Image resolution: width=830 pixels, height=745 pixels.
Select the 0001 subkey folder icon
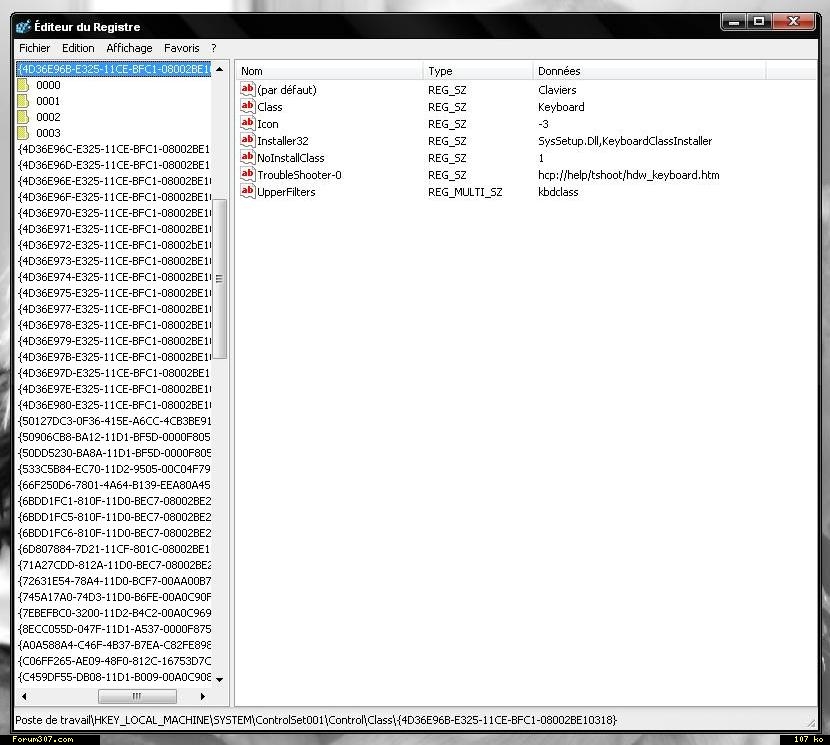23,101
